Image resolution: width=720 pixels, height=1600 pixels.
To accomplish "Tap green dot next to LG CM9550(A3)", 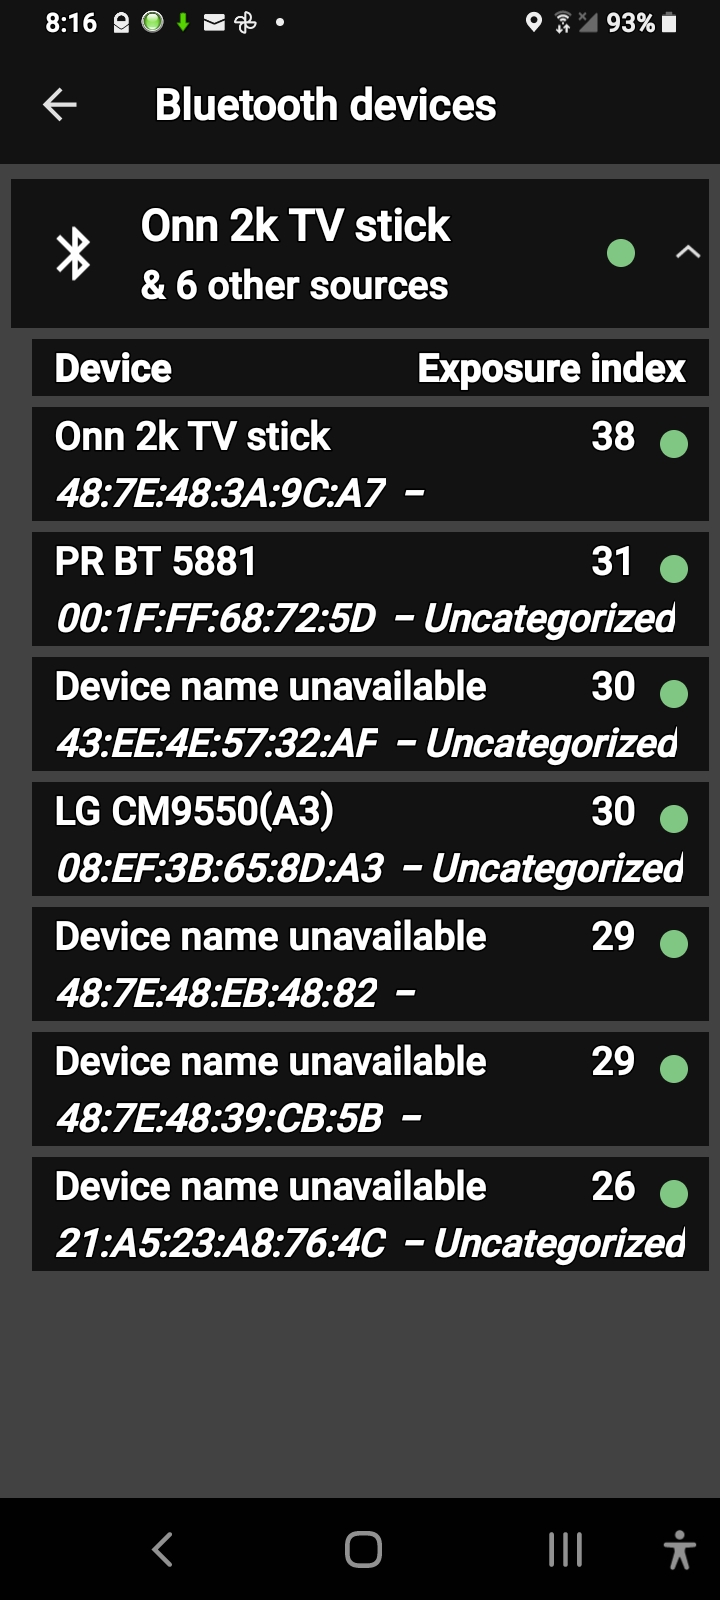I will (674, 819).
